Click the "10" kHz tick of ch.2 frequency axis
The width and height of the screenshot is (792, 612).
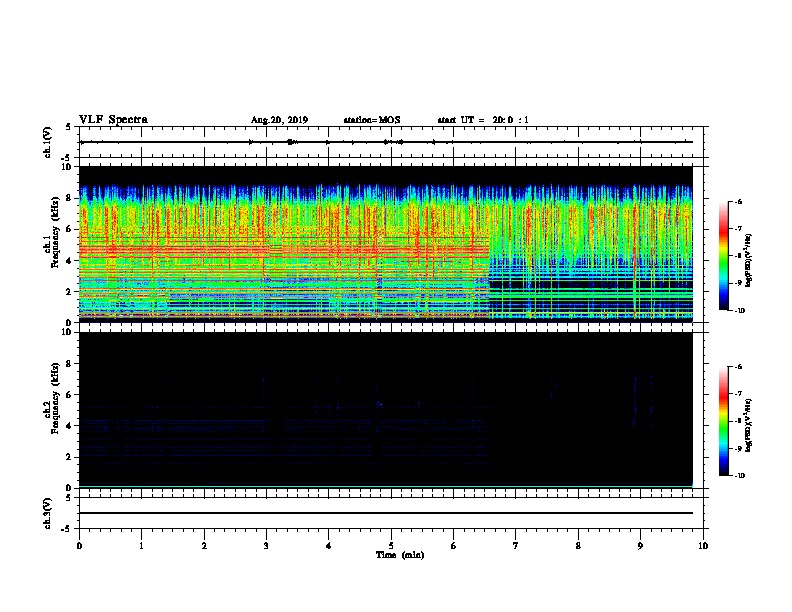point(67,332)
